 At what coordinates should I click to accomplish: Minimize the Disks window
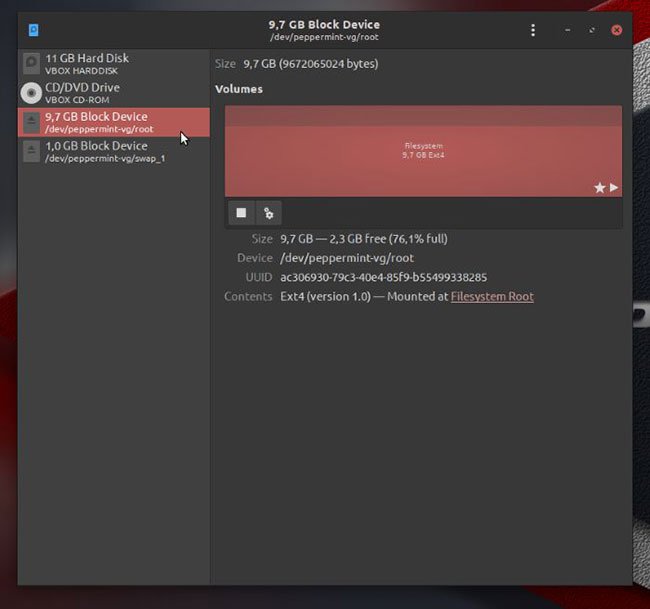pos(568,30)
